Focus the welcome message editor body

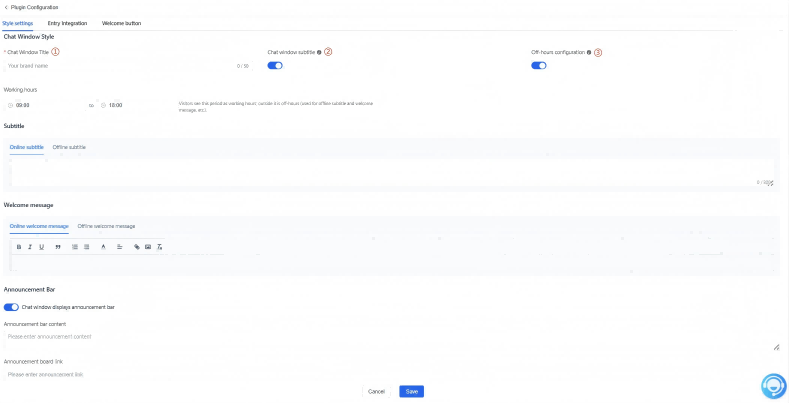[x=392, y=263]
